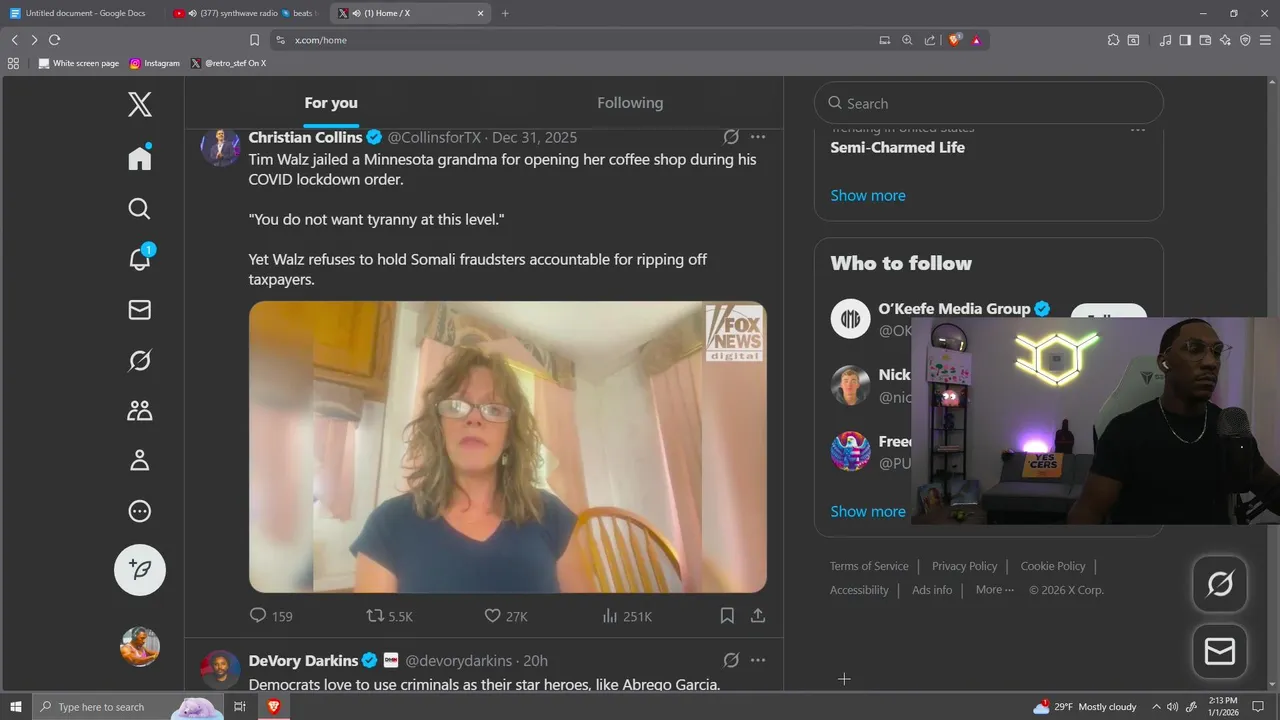Open DeVory Darkins profile avatar
The image size is (1280, 720).
[220, 670]
